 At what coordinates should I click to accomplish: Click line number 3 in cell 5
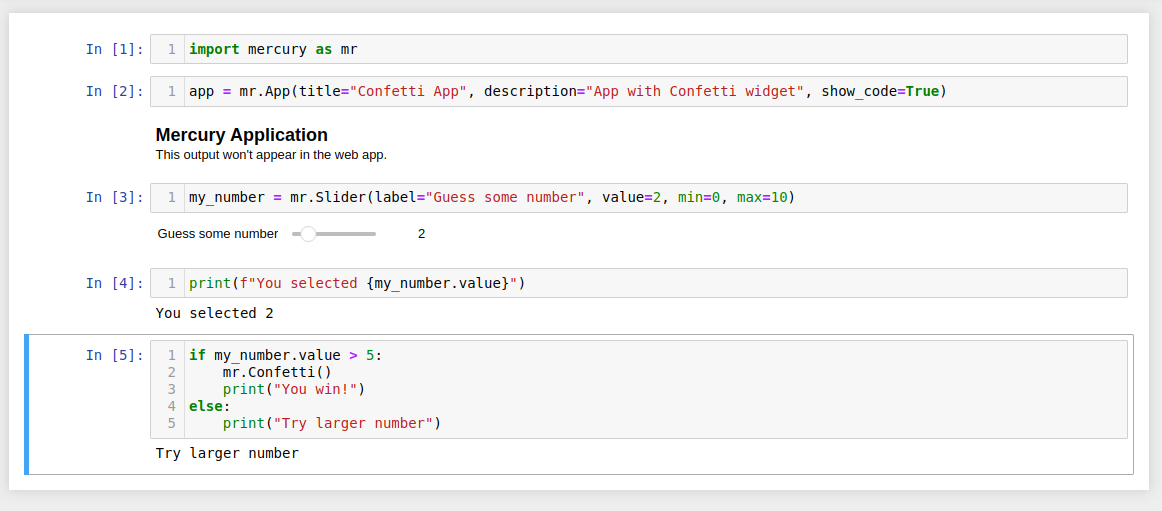(x=172, y=390)
